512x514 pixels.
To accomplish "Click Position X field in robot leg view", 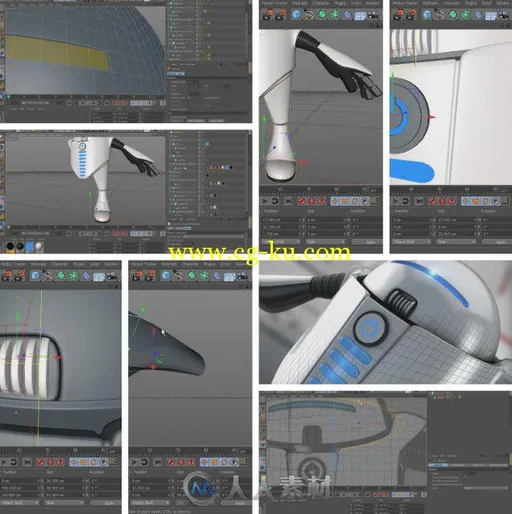I will coord(281,220).
